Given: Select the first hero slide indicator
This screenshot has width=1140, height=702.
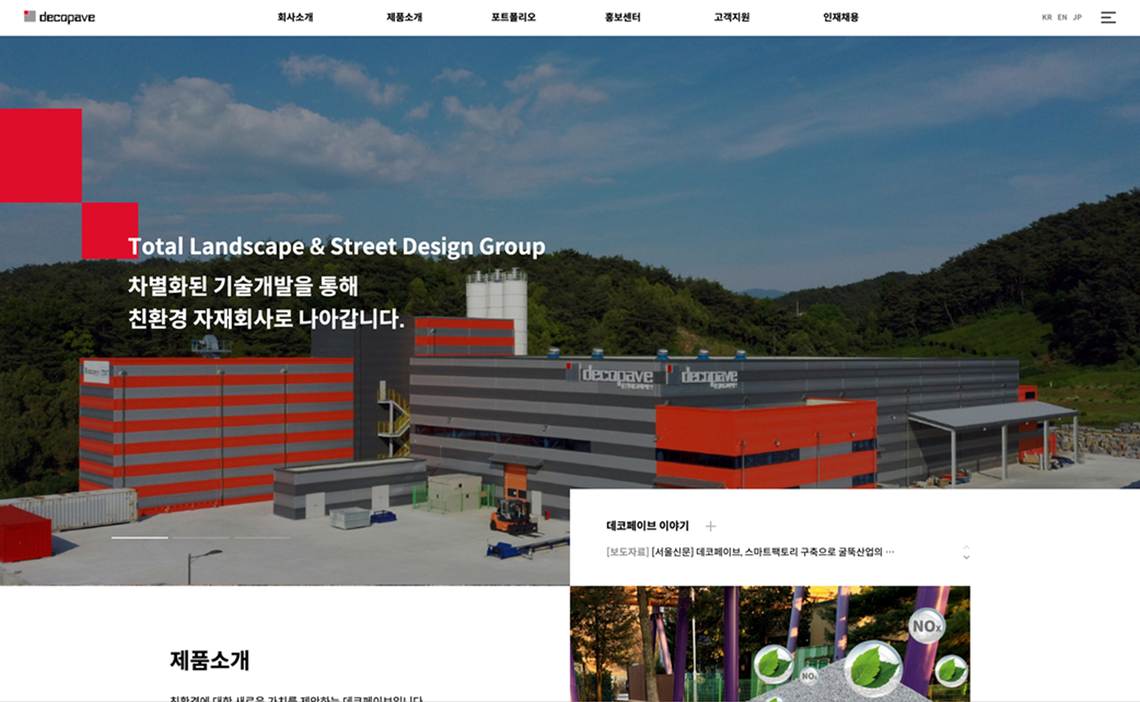Looking at the screenshot, I should tap(139, 538).
